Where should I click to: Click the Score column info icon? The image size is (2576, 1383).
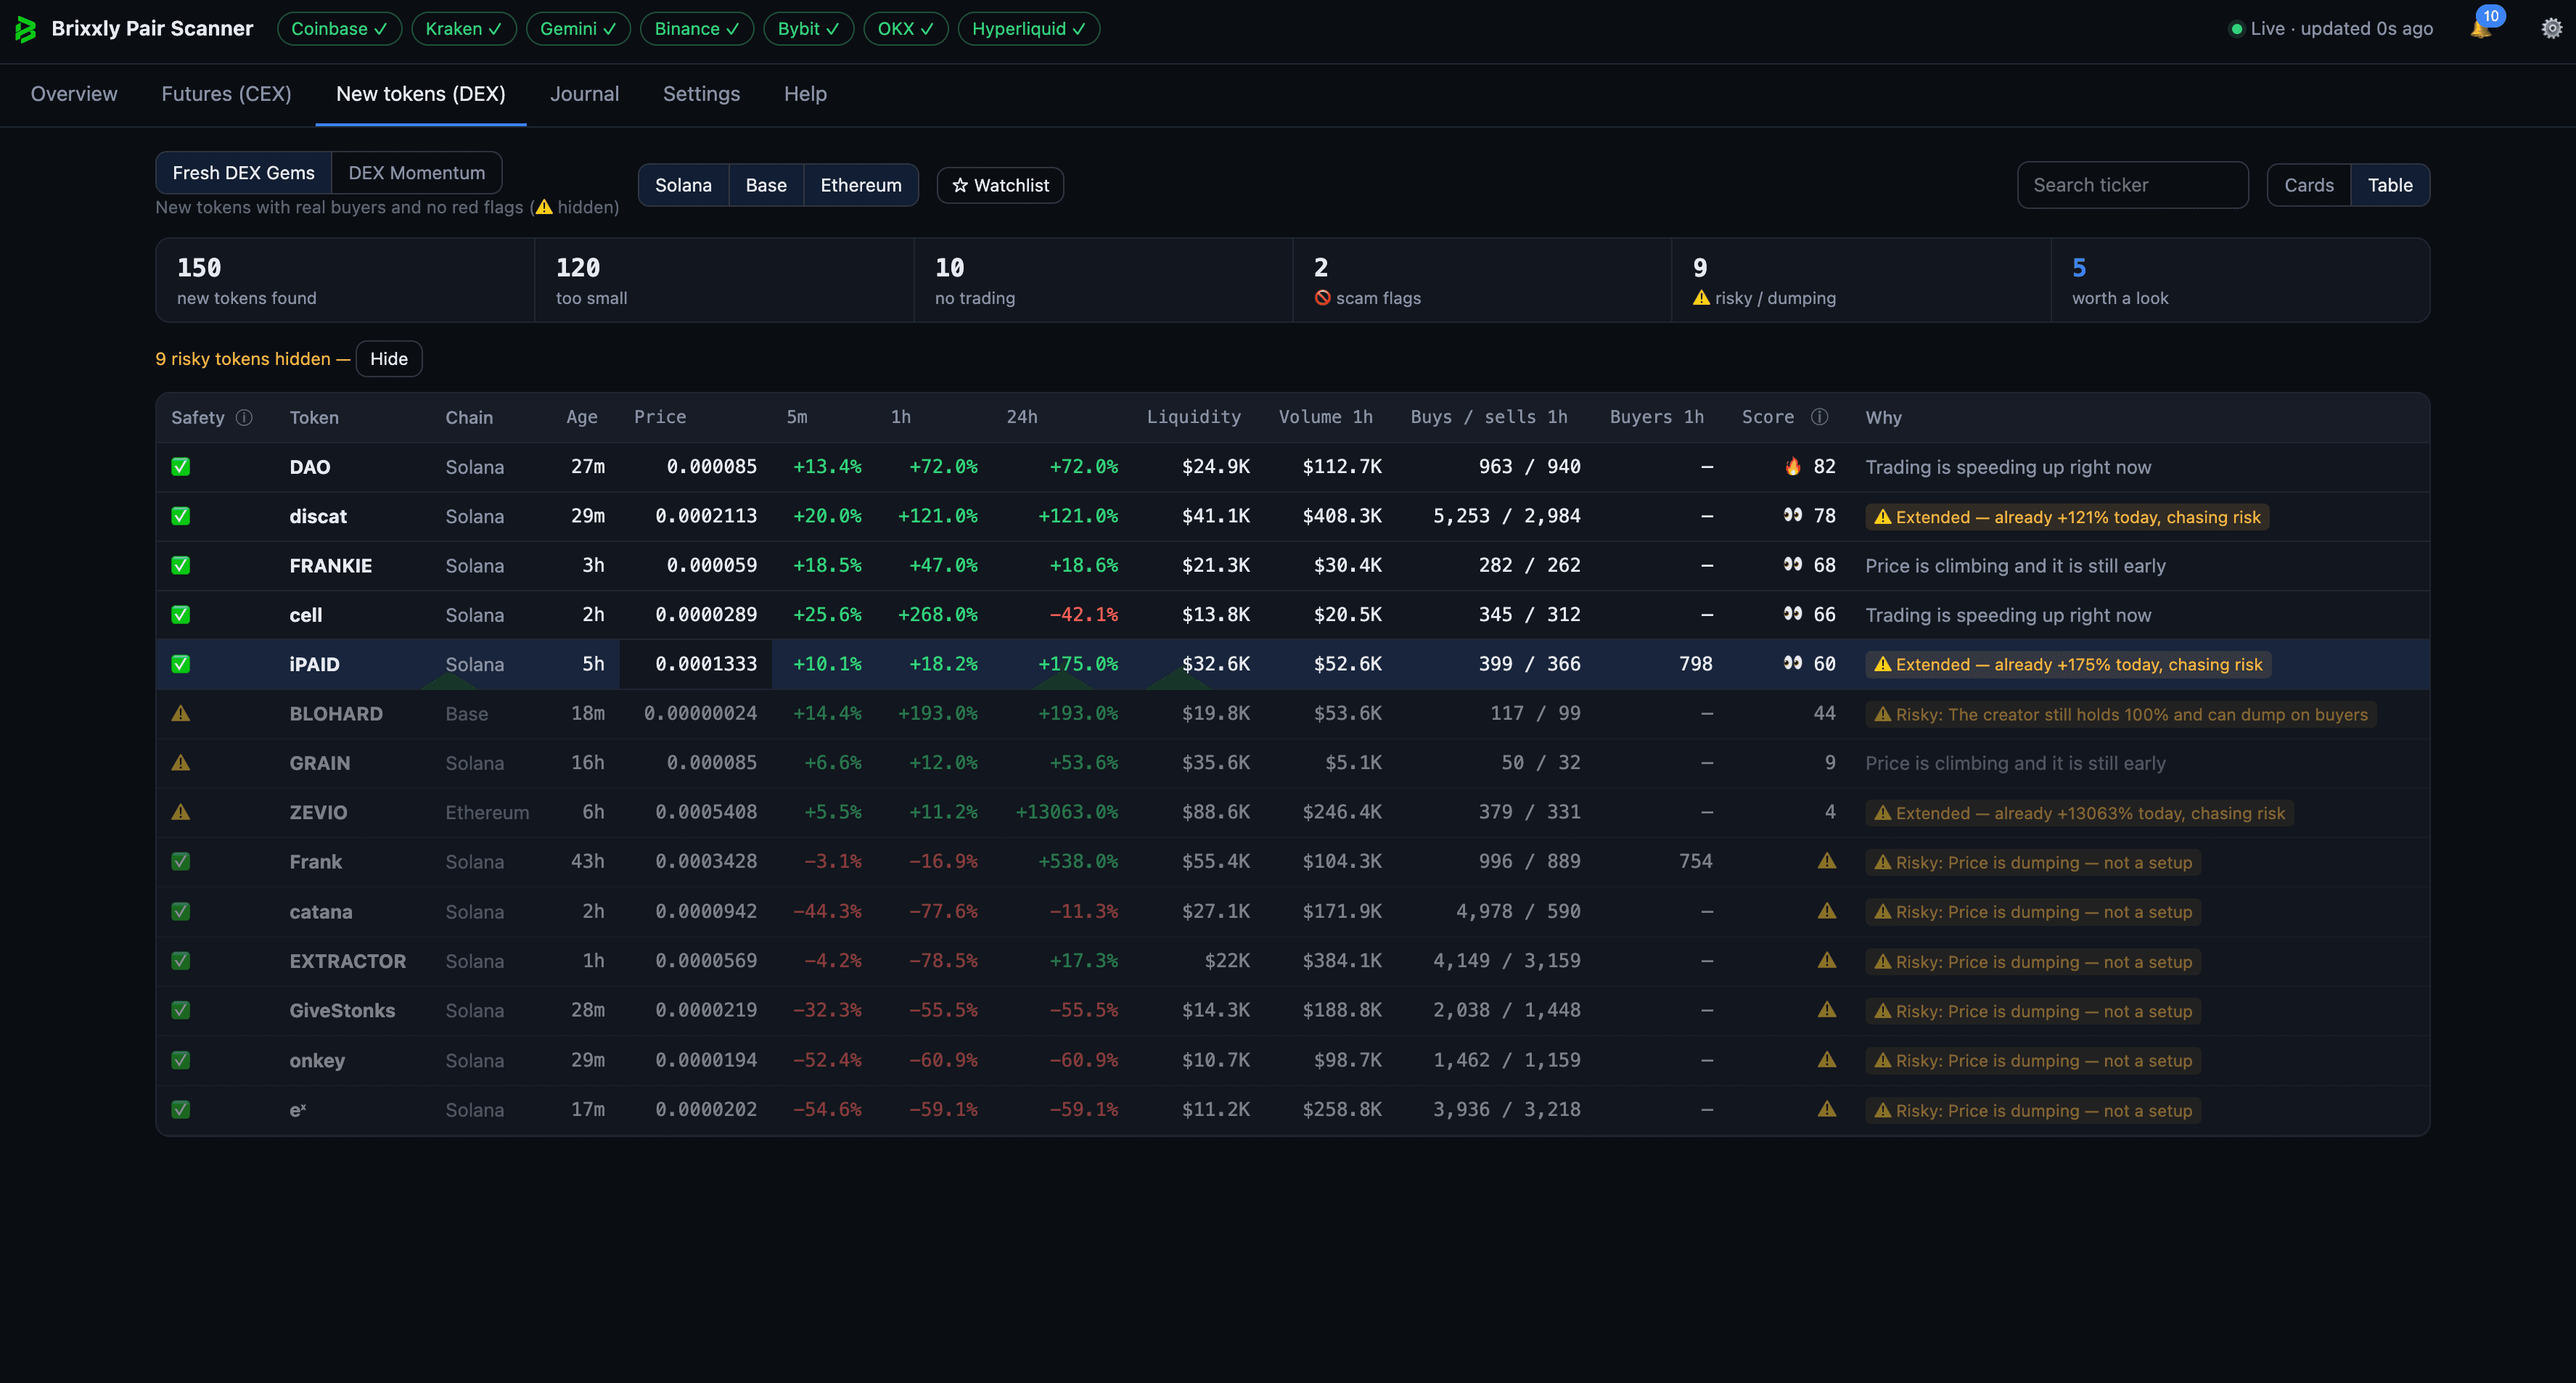(1820, 417)
